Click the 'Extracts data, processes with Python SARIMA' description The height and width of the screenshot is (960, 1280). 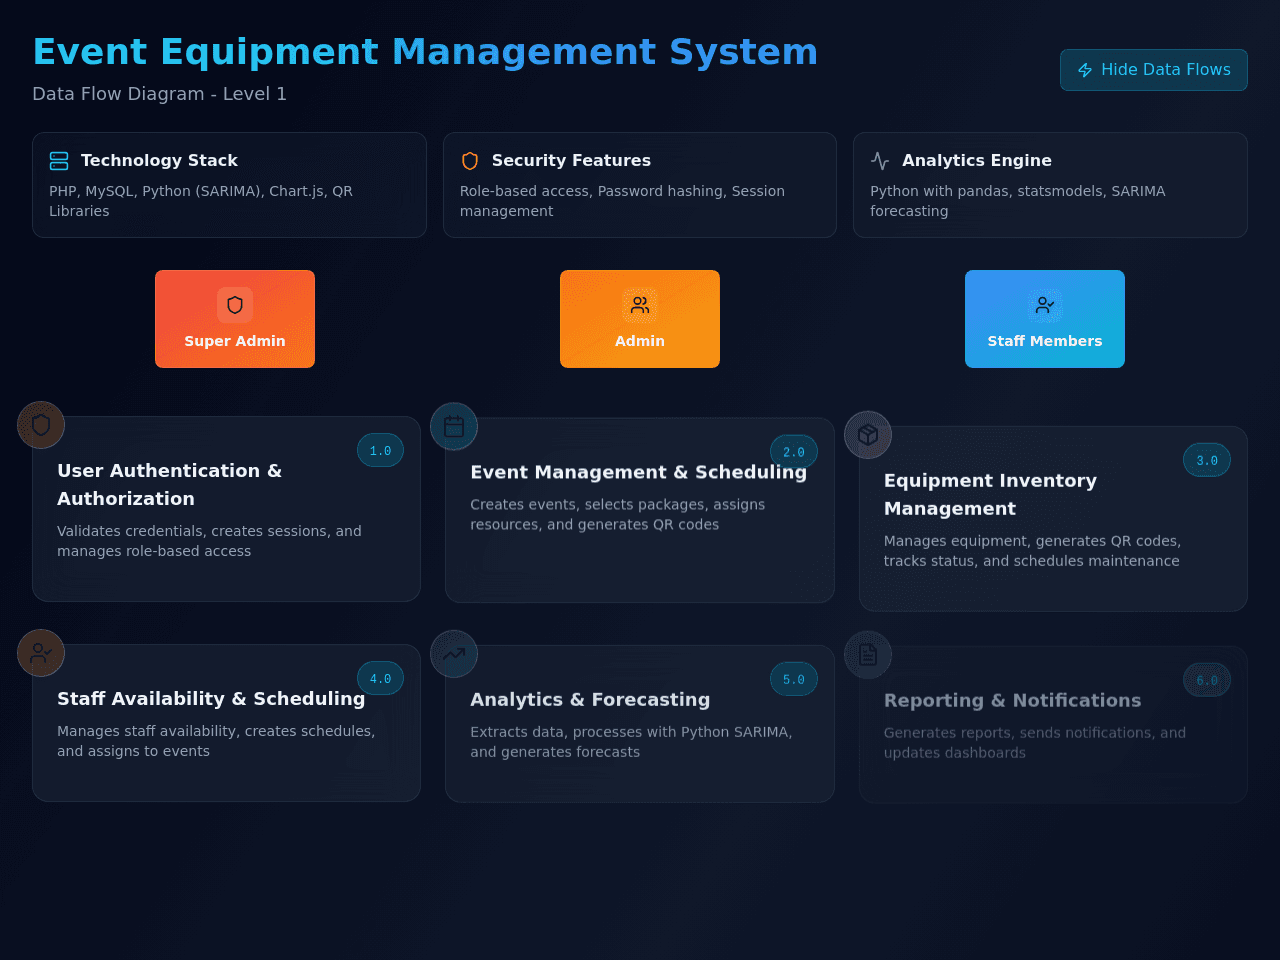(631, 742)
